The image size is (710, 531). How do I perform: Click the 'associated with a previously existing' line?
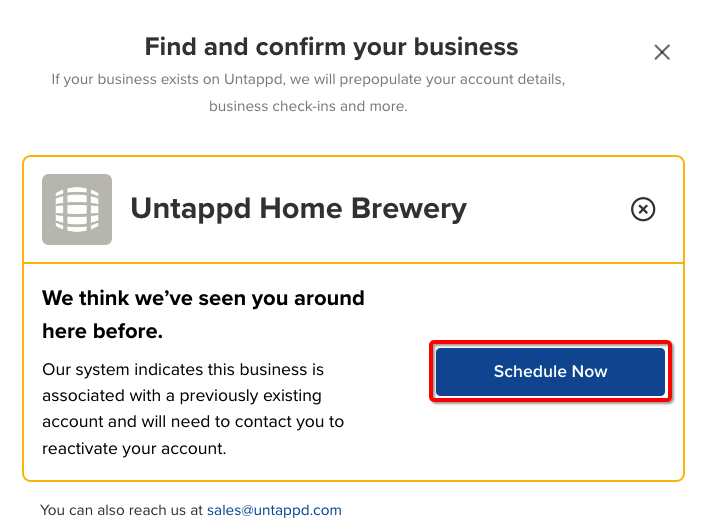pyautogui.click(x=182, y=396)
